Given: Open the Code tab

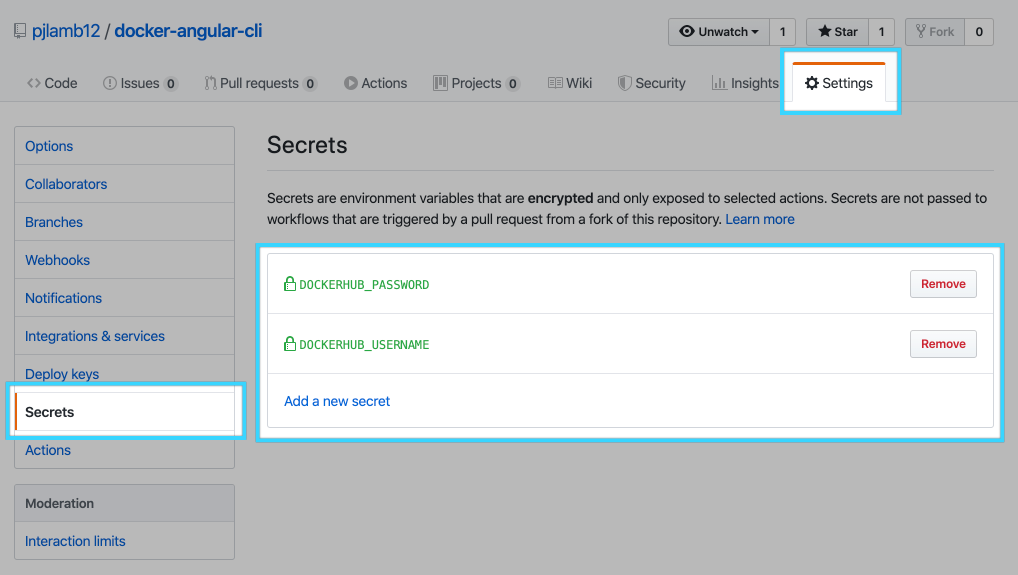Looking at the screenshot, I should [x=52, y=83].
